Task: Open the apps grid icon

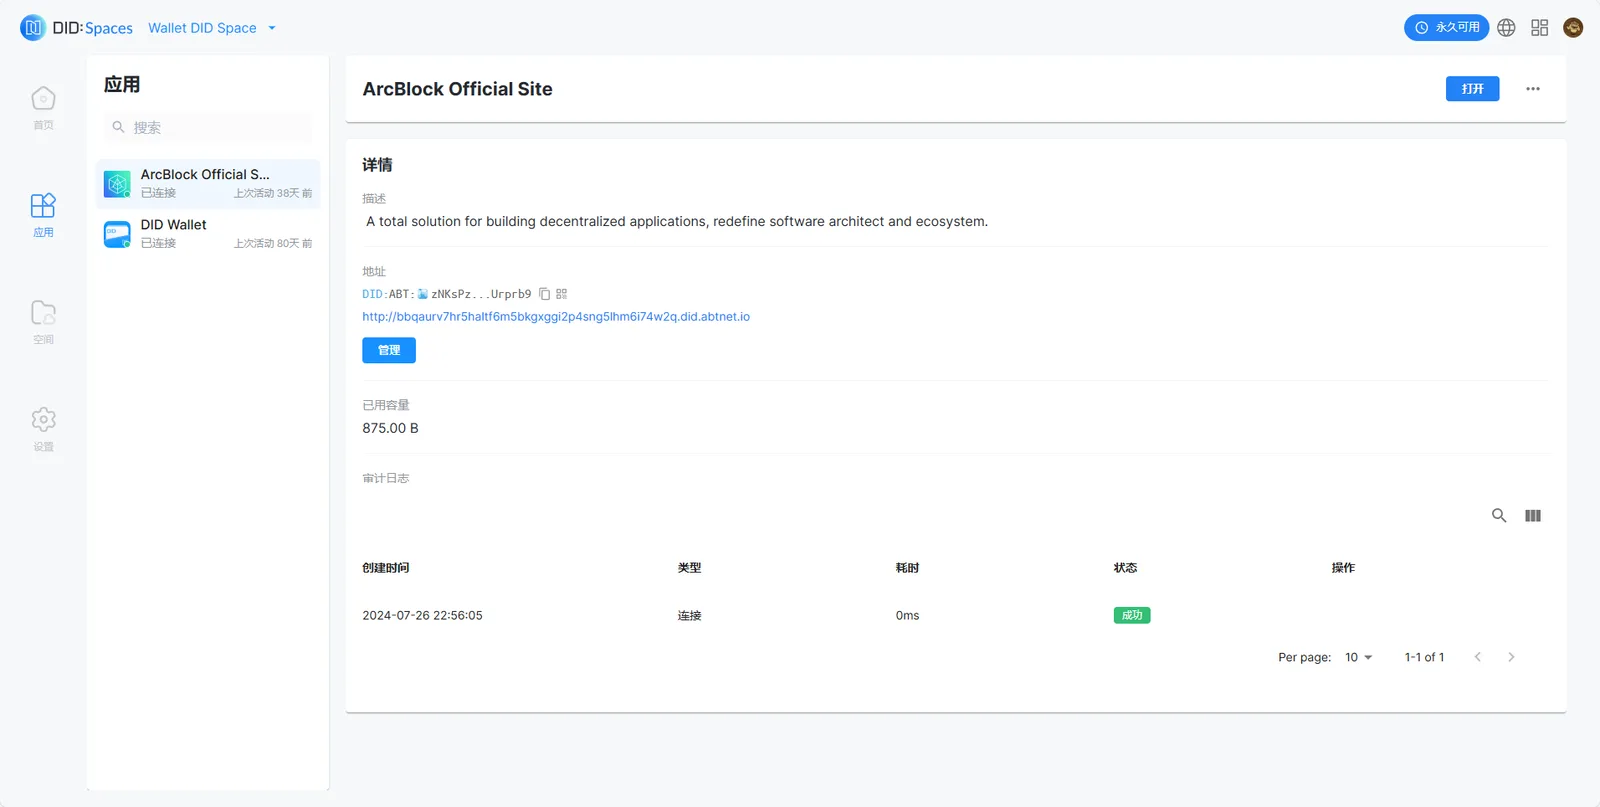Action: tap(1540, 28)
